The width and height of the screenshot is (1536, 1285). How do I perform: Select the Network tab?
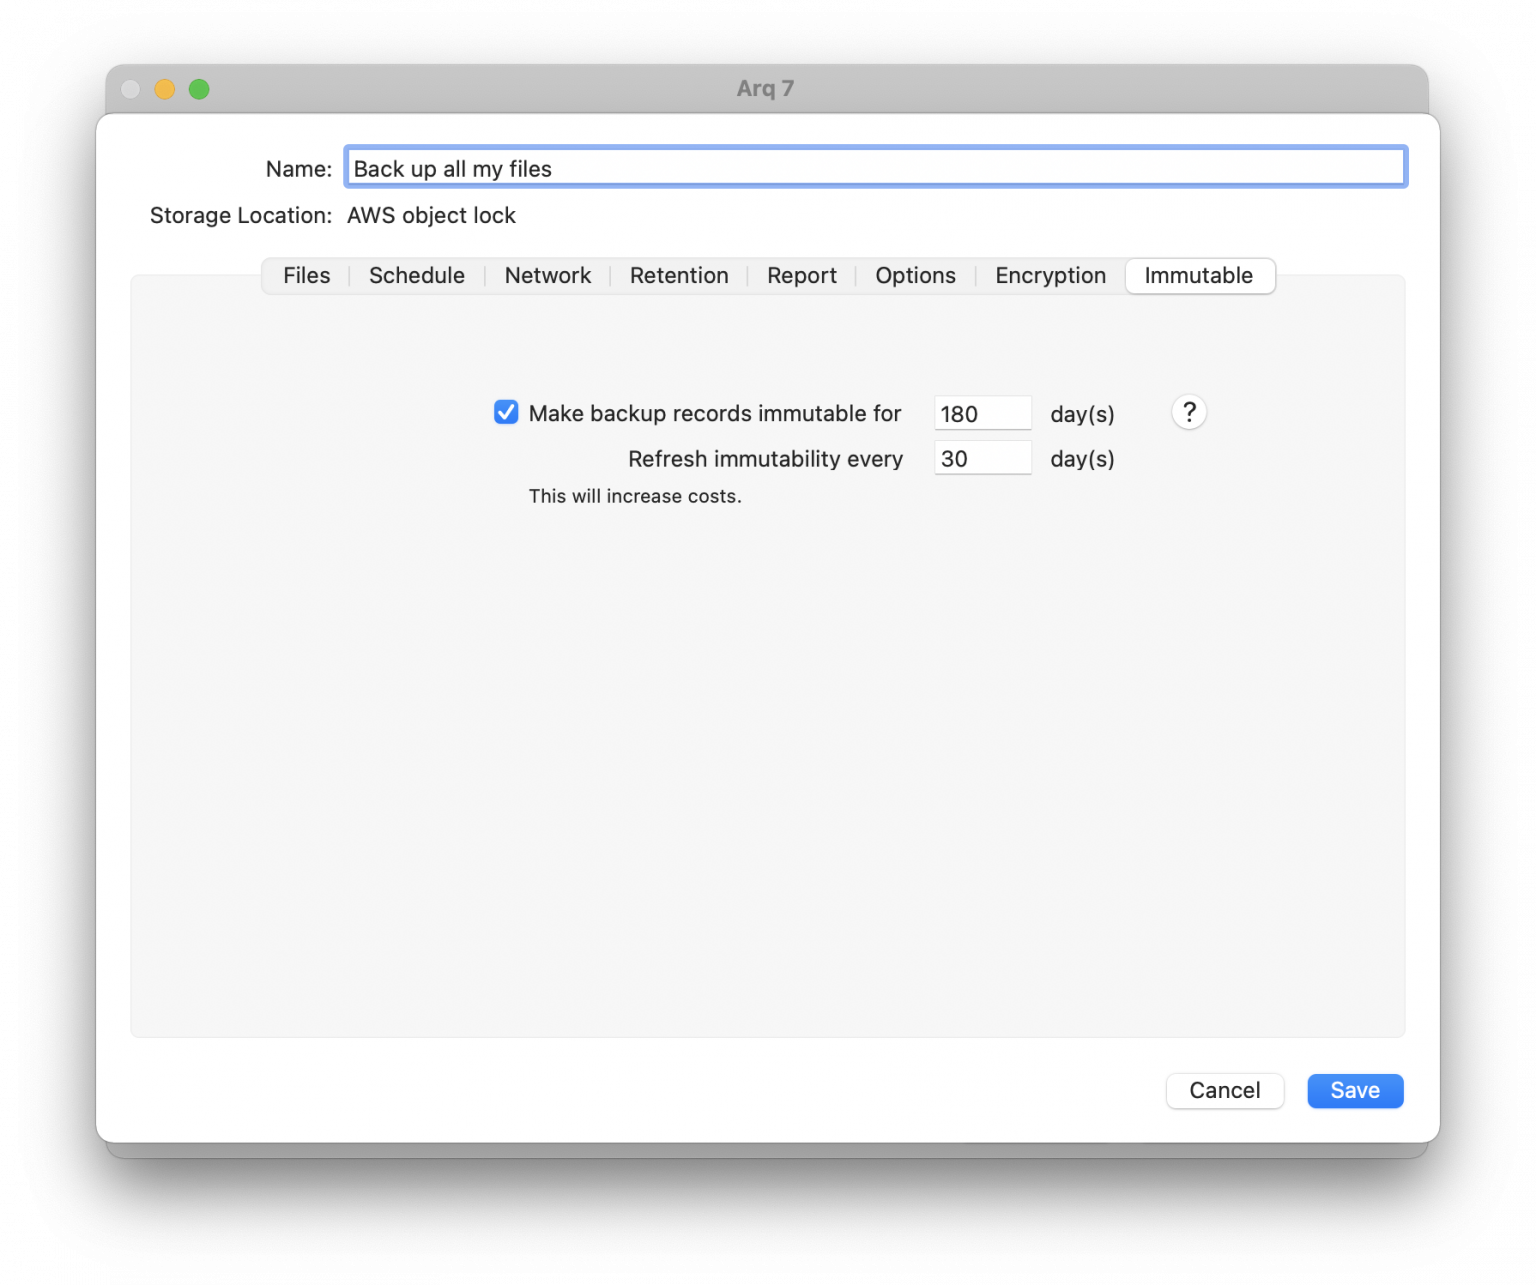click(x=547, y=276)
